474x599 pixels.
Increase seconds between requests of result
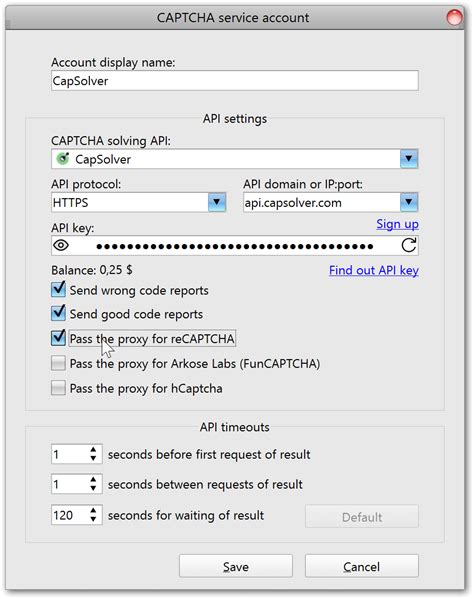pos(93,480)
